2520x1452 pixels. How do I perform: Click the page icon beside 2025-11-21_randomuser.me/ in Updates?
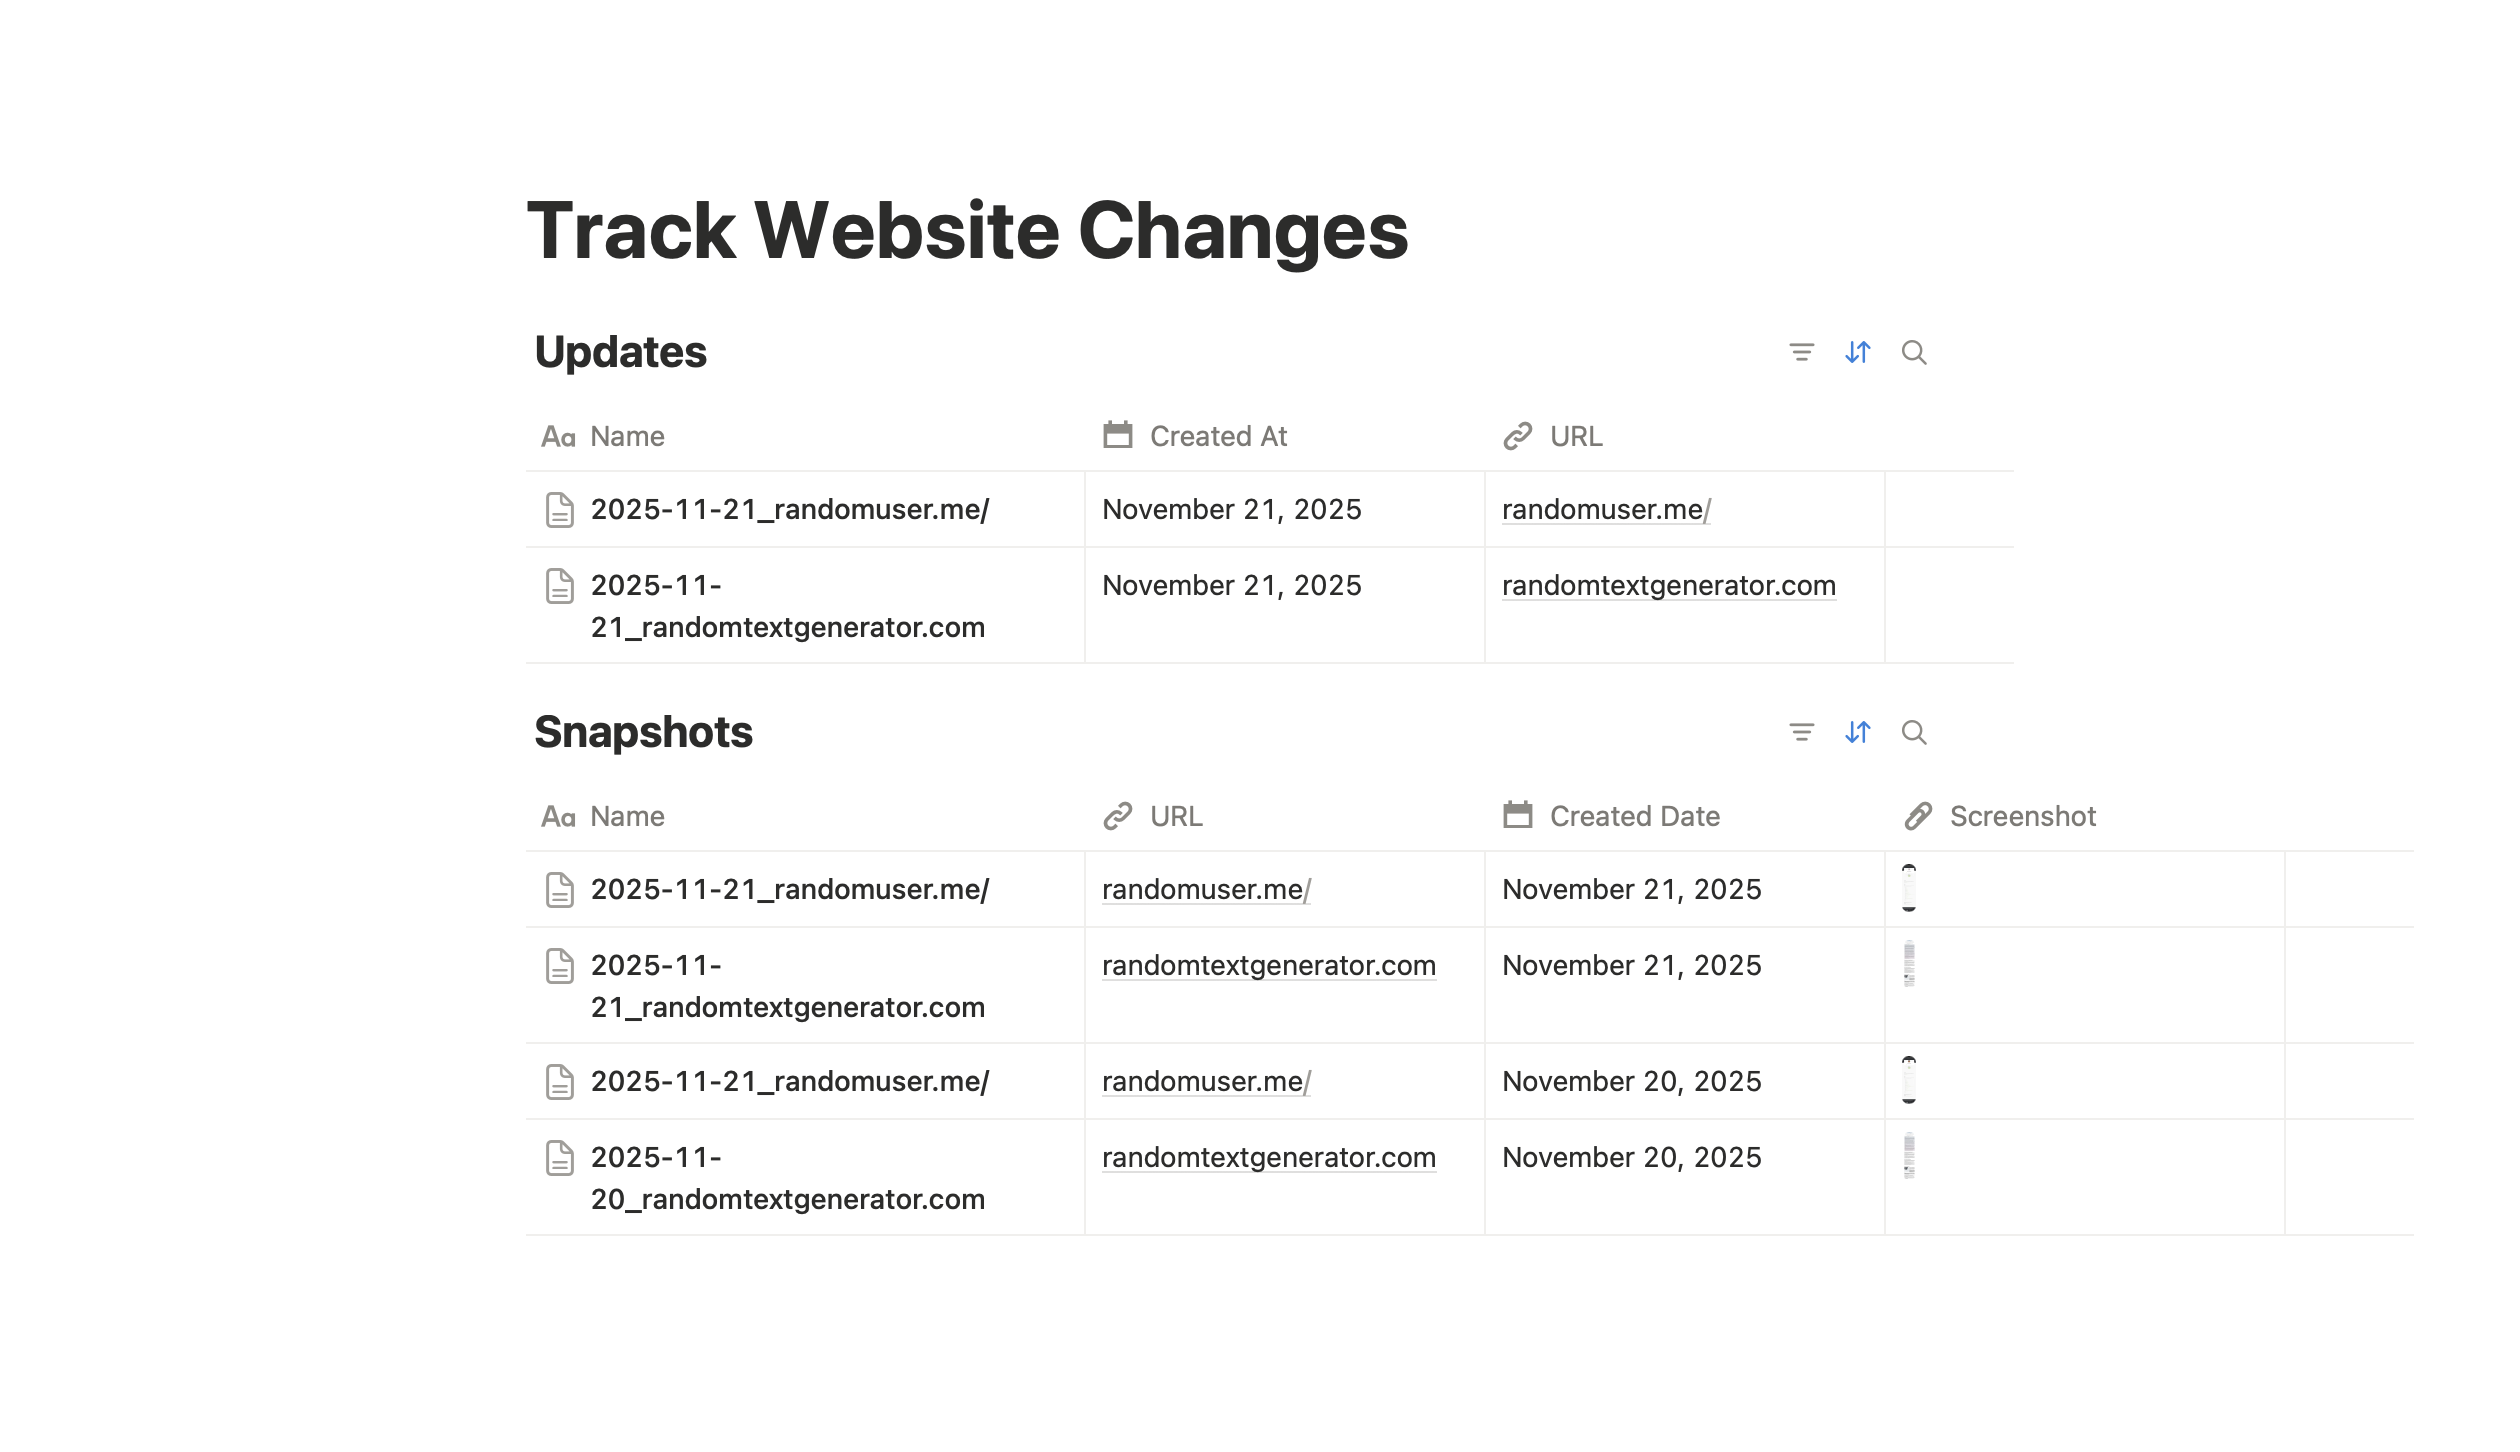click(558, 509)
